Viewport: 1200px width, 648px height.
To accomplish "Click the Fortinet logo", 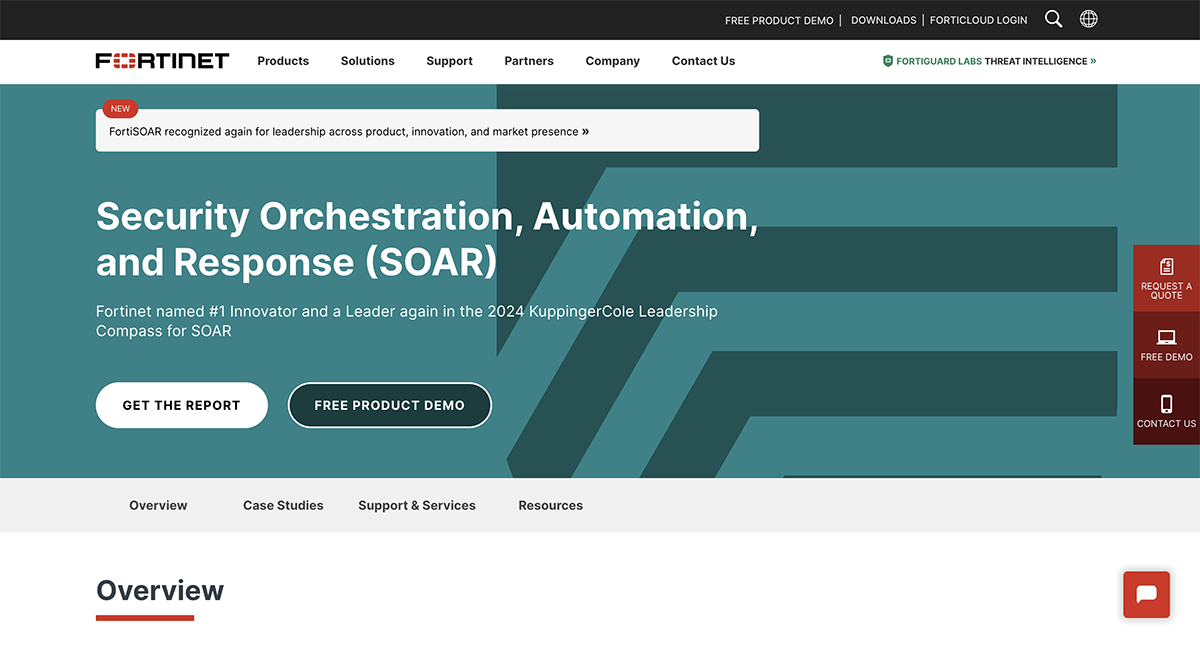I will pyautogui.click(x=162, y=60).
